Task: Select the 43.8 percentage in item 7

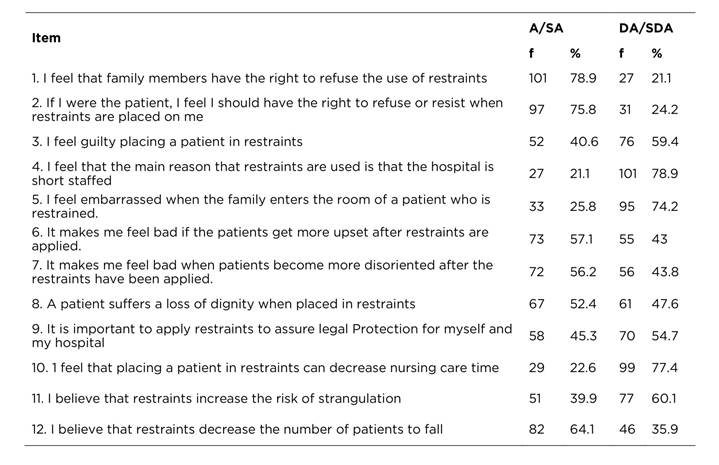Action: pos(665,271)
